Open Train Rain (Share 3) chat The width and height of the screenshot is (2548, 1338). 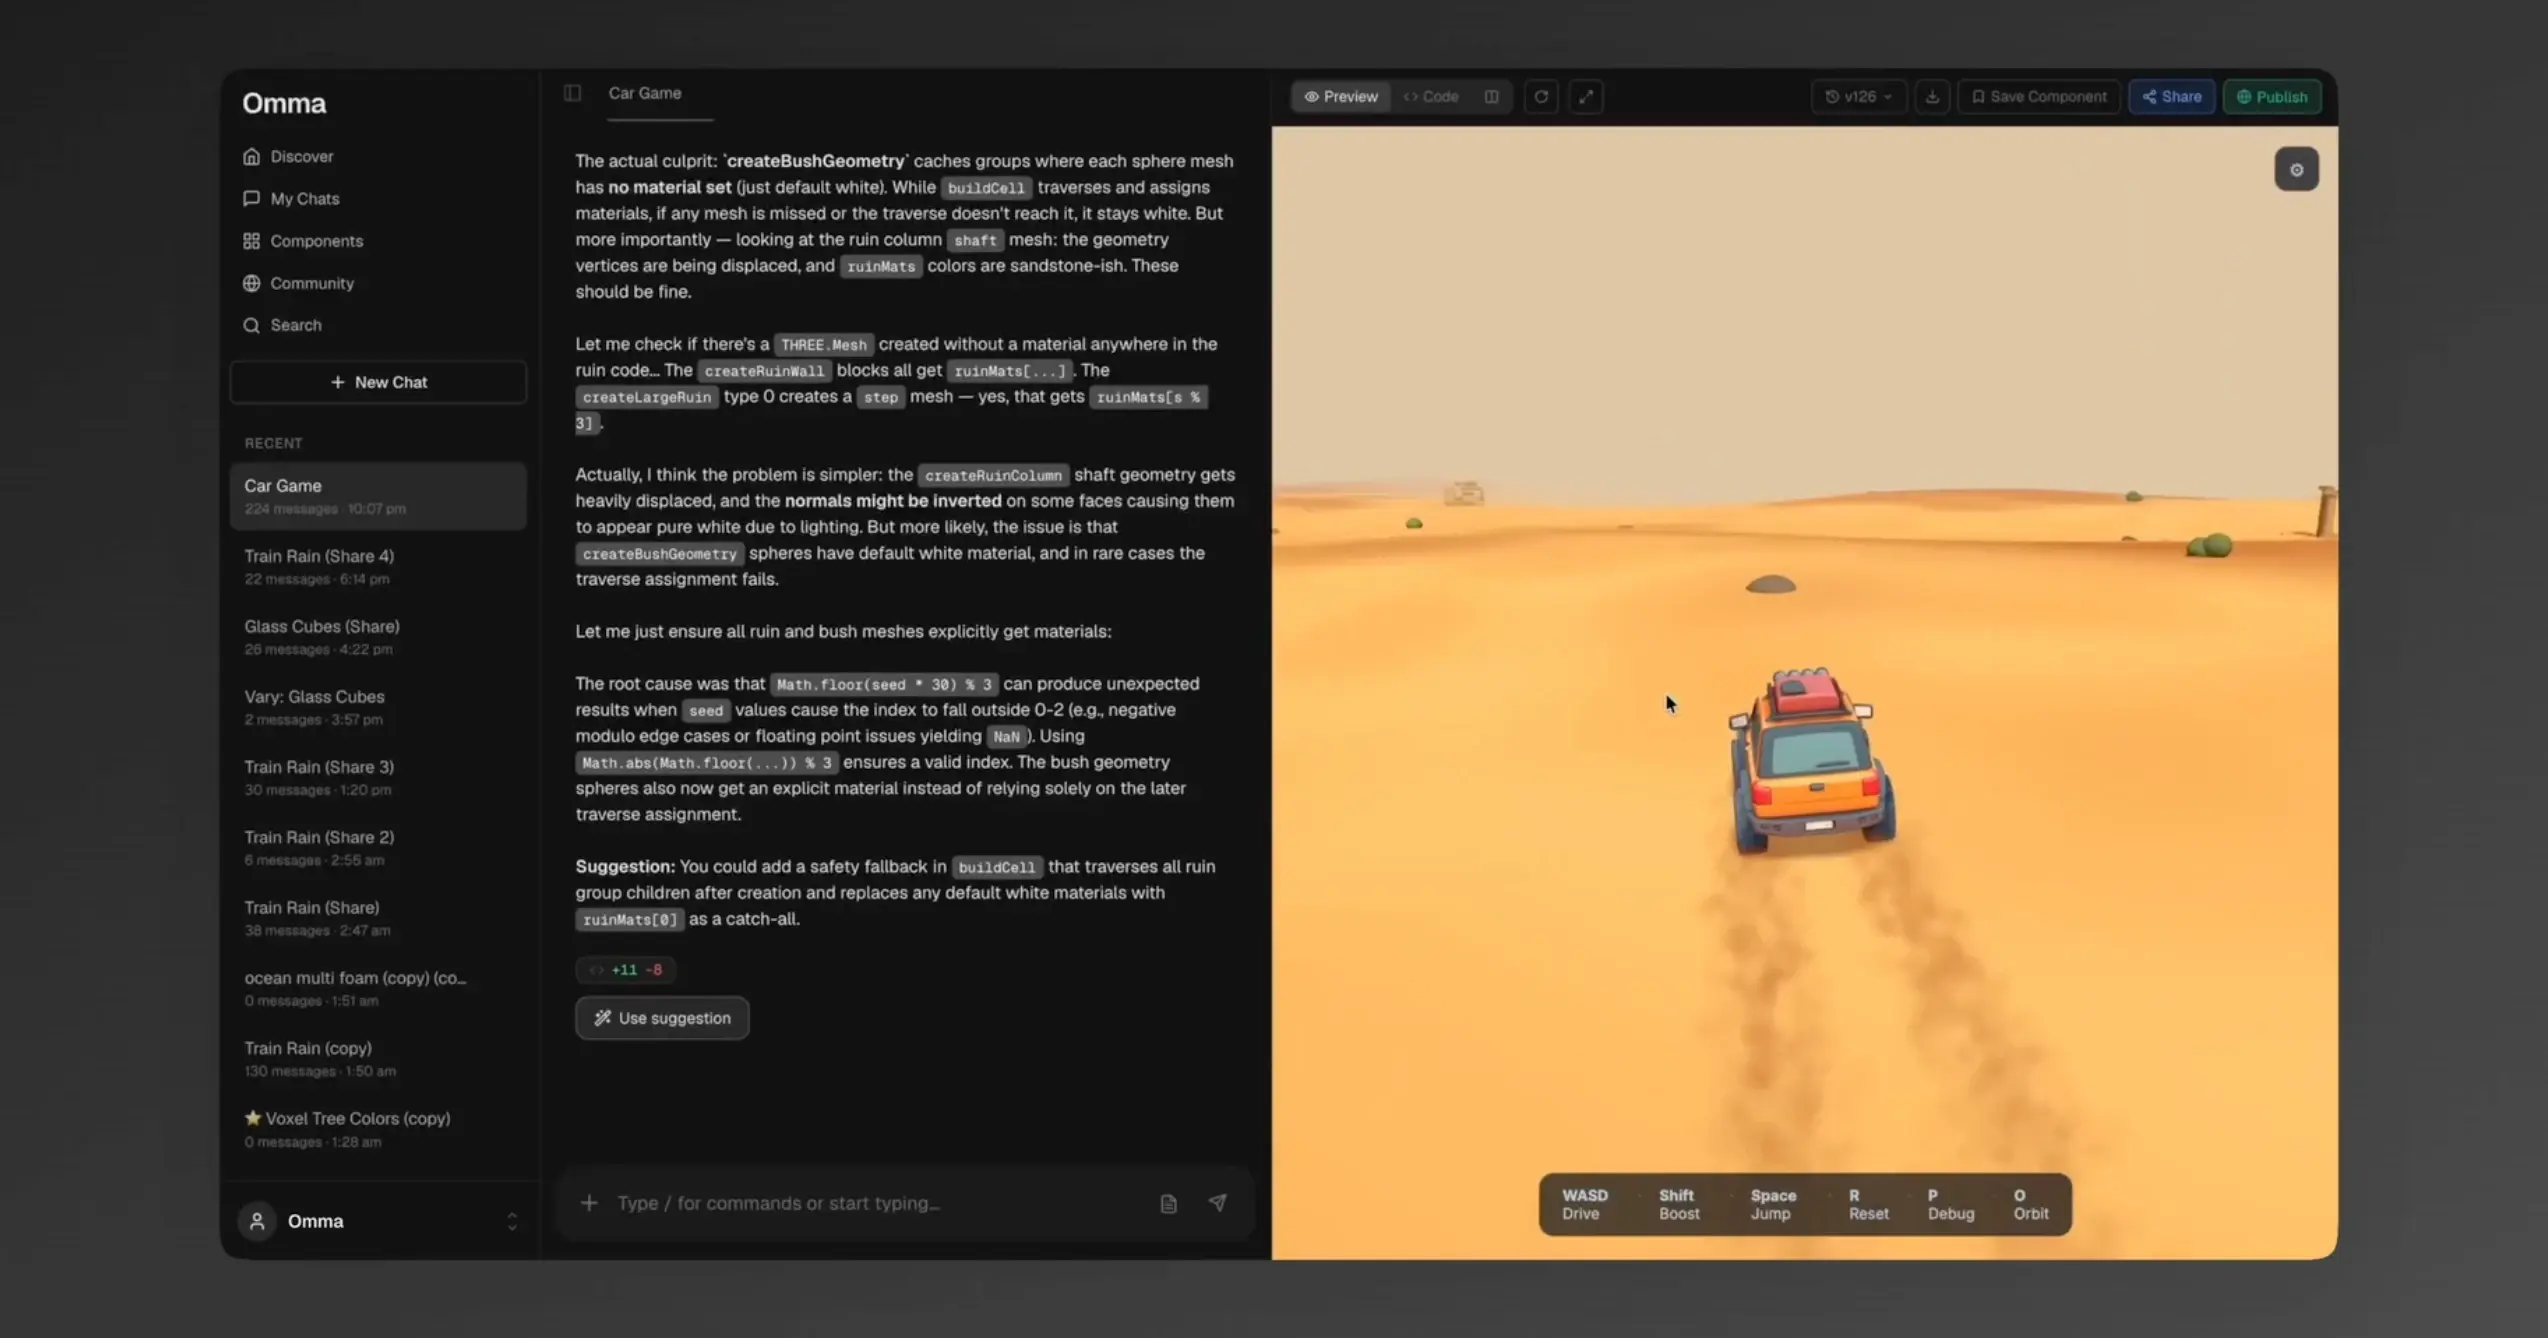pos(378,777)
